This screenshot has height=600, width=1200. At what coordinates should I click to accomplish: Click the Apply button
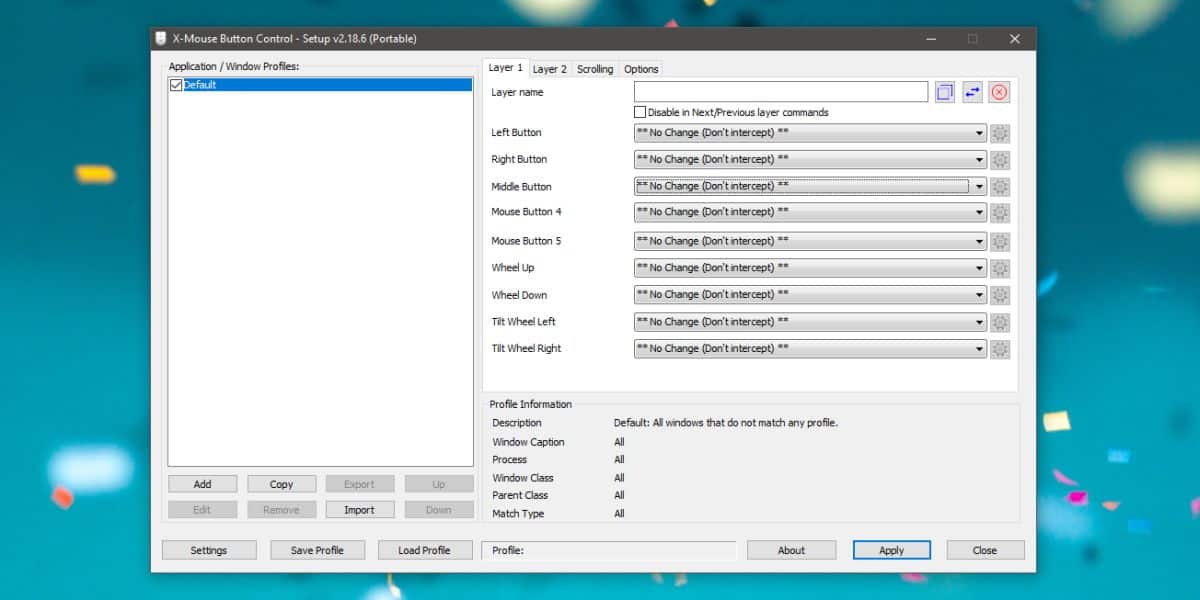(x=892, y=550)
